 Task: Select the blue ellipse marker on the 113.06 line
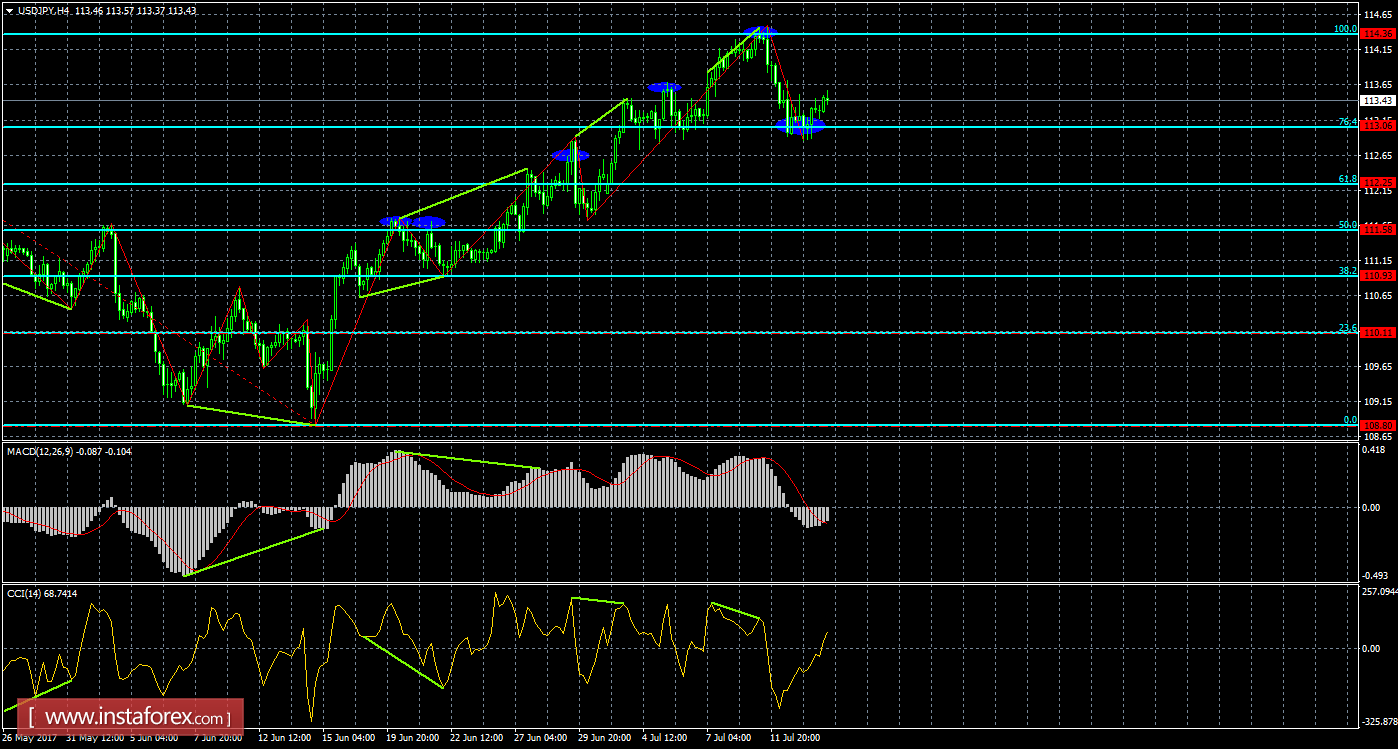coord(802,126)
